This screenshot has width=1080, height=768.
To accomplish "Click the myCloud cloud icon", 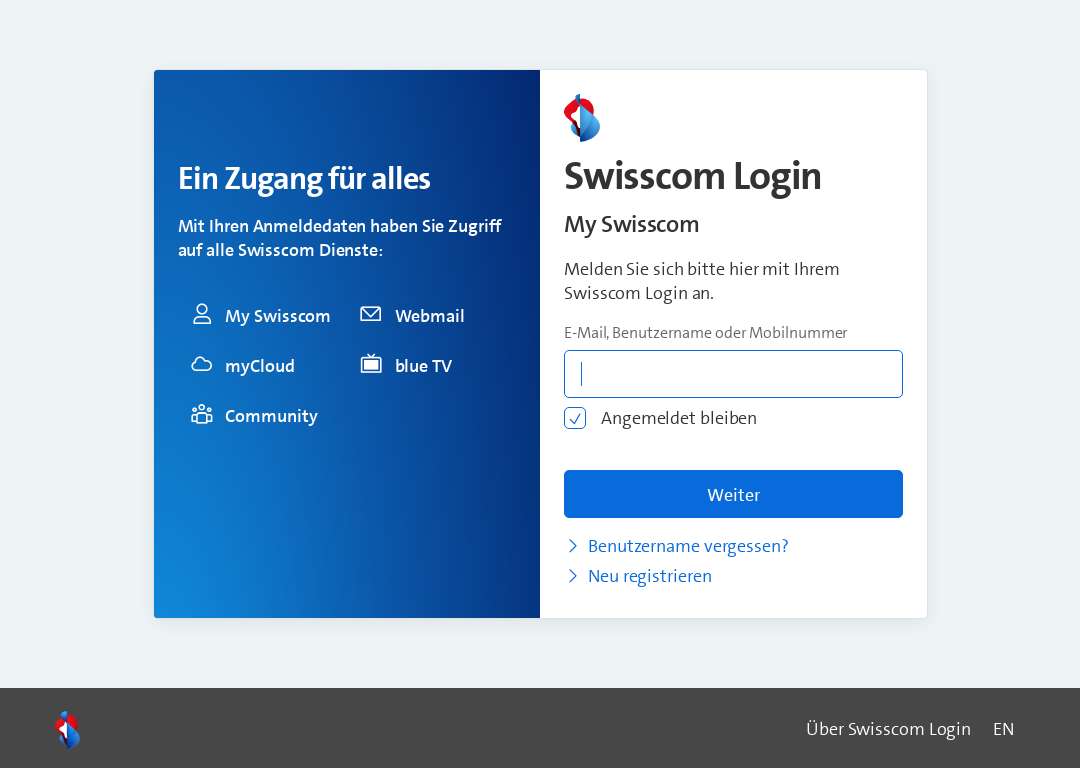I will [201, 364].
